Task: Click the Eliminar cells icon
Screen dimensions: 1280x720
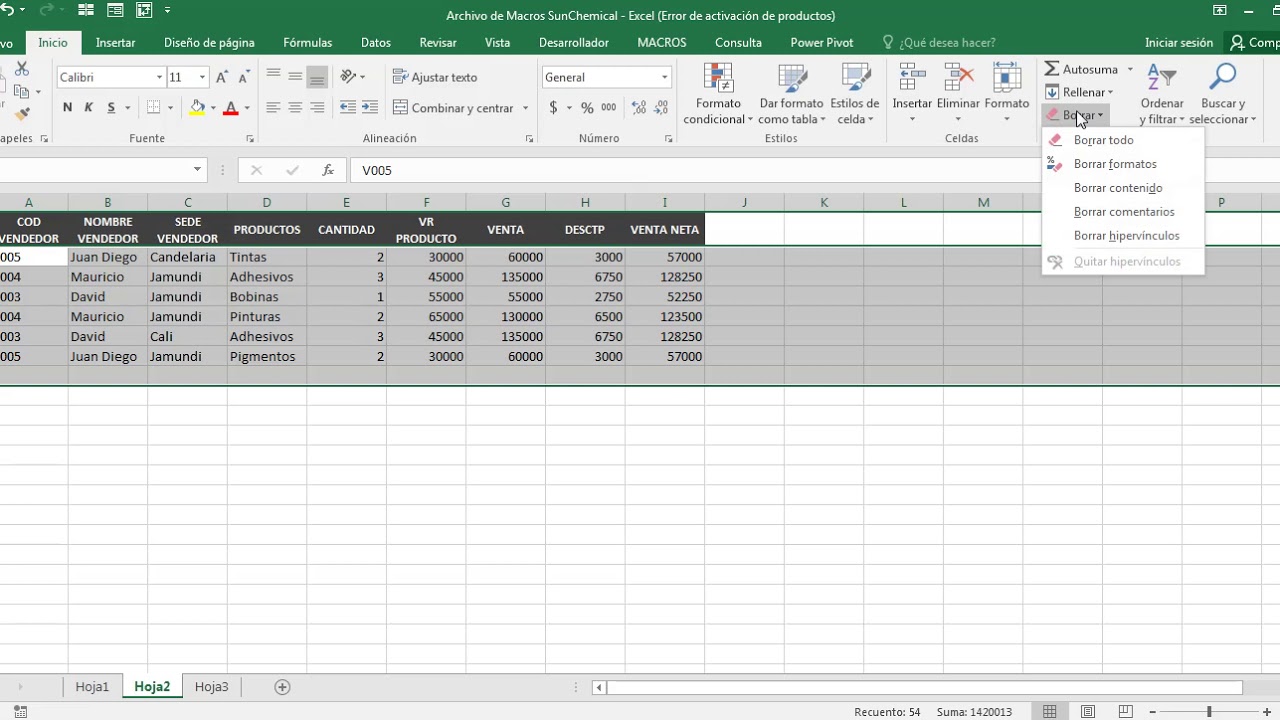Action: [958, 78]
